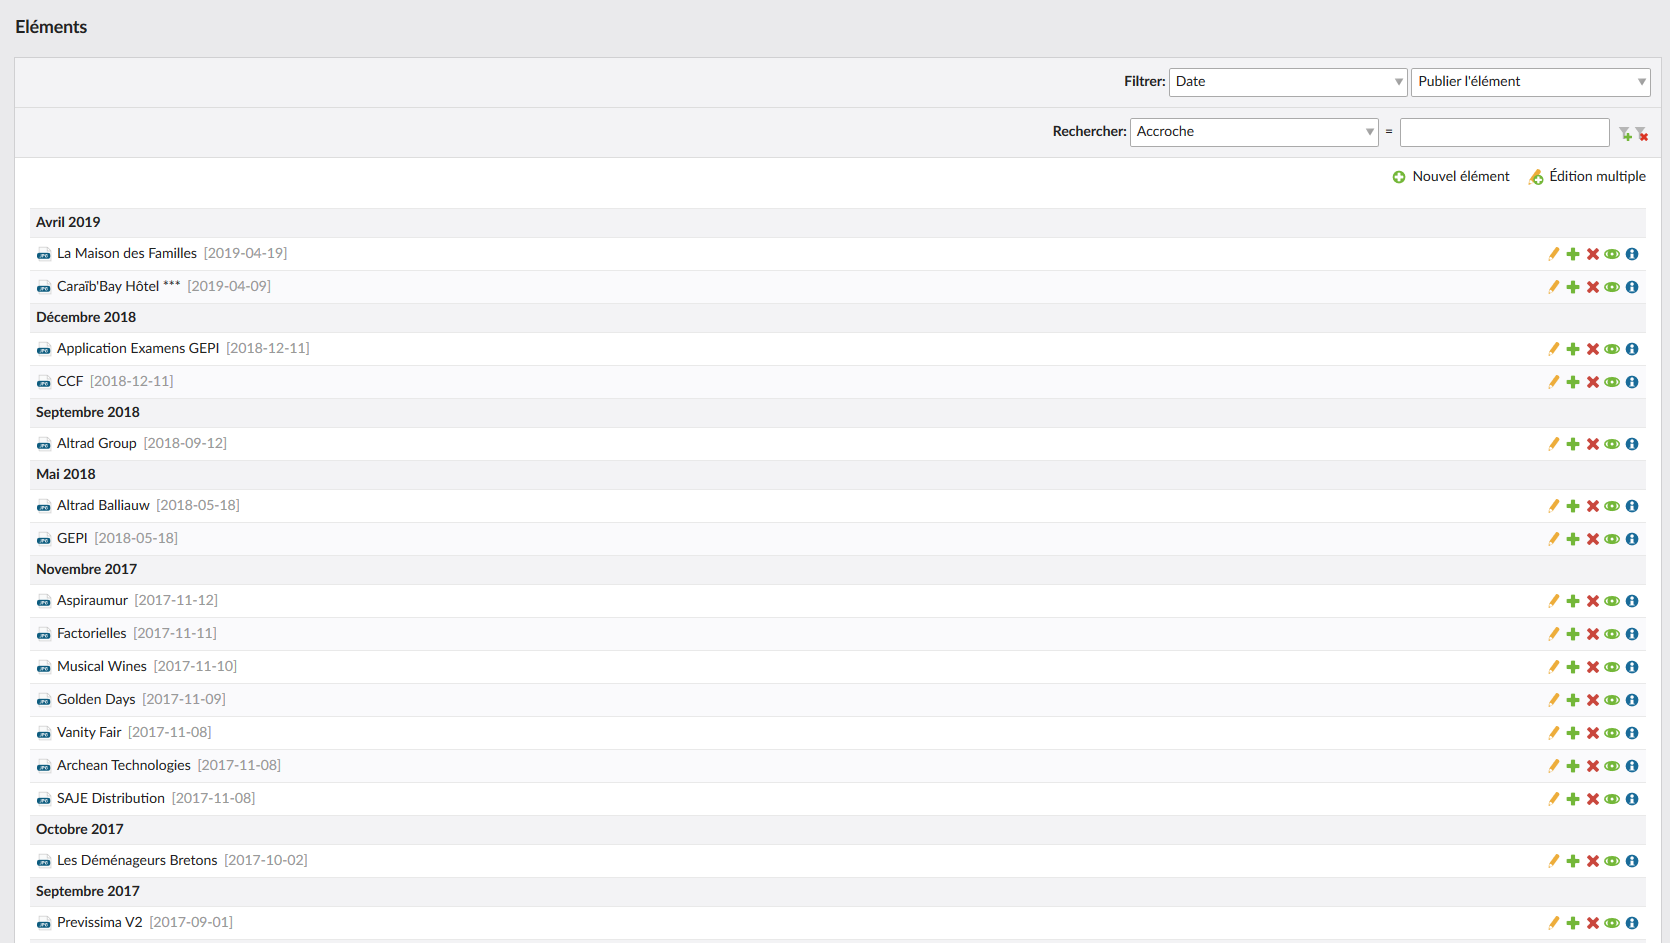Click Nouvel élément to create an item

coord(1451,177)
